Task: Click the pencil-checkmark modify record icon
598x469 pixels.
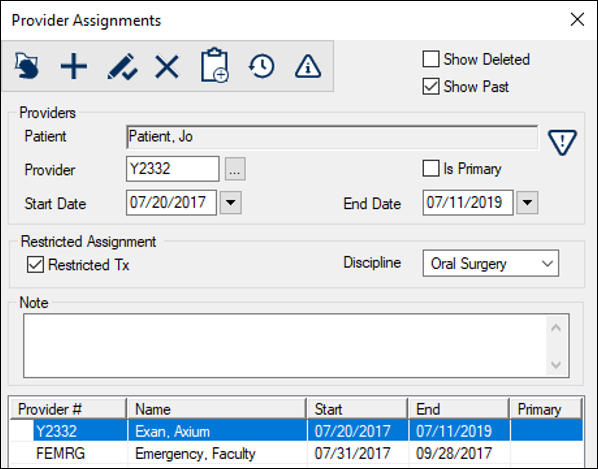Action: tap(122, 66)
